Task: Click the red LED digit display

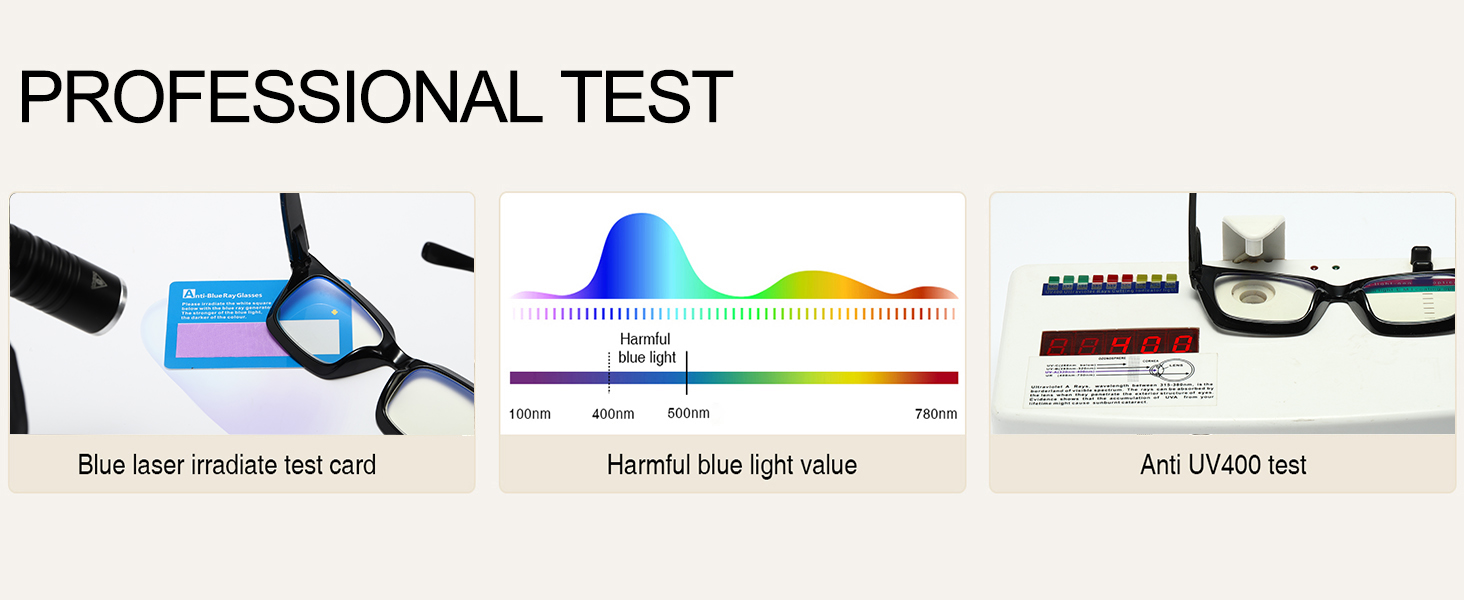Action: [x=1120, y=343]
